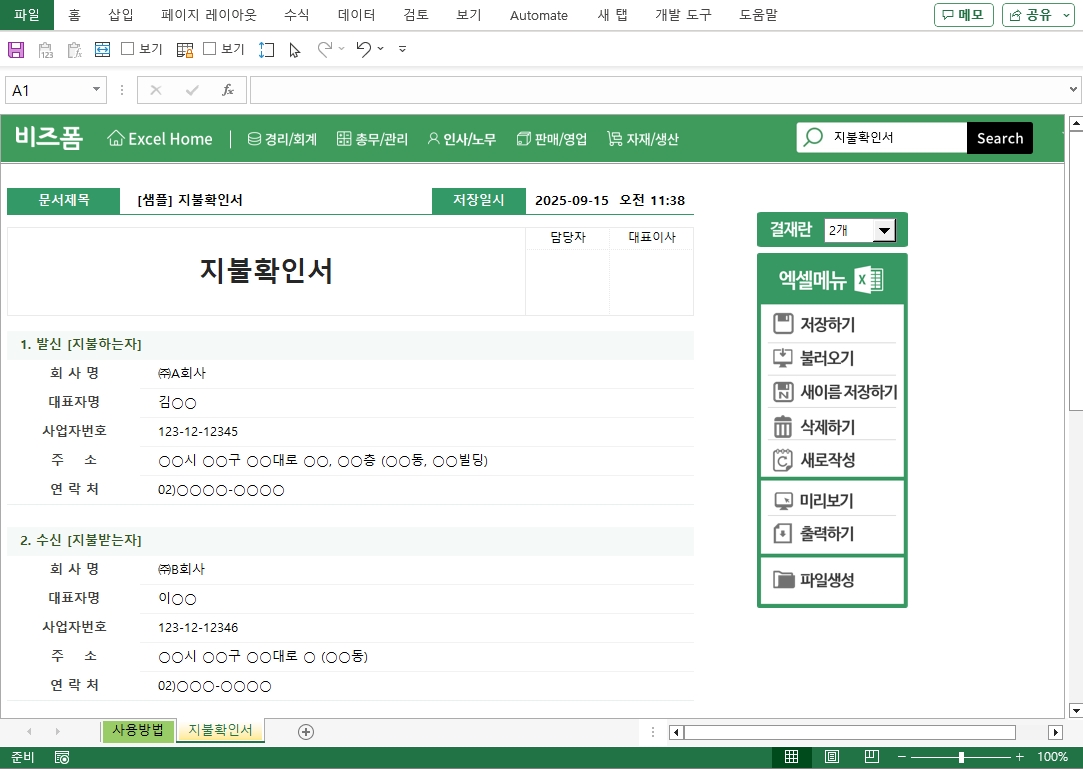
Task: Open the Customize Quick Access Toolbar dropdown
Action: pos(402,49)
